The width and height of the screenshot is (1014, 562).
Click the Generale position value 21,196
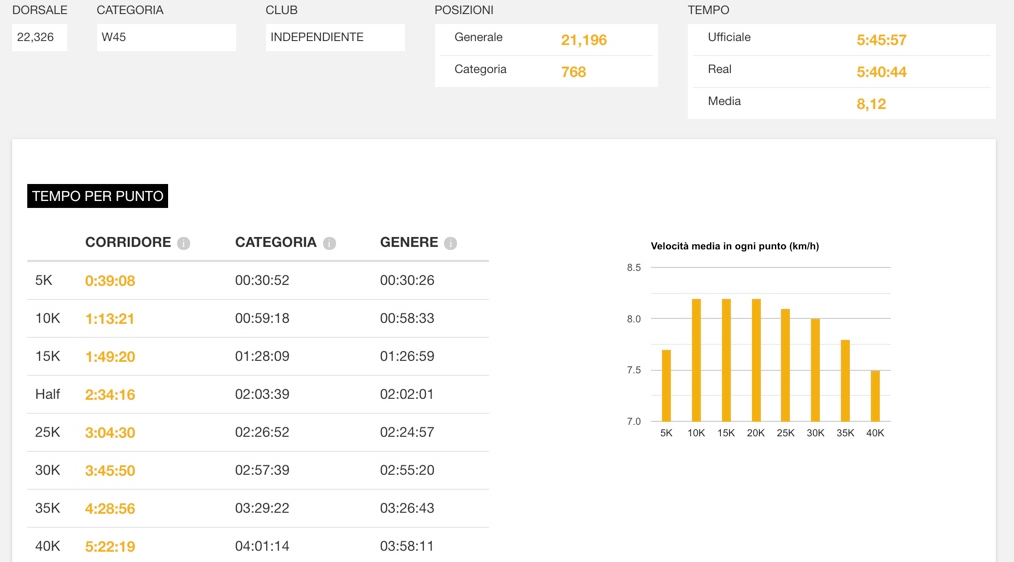[584, 40]
